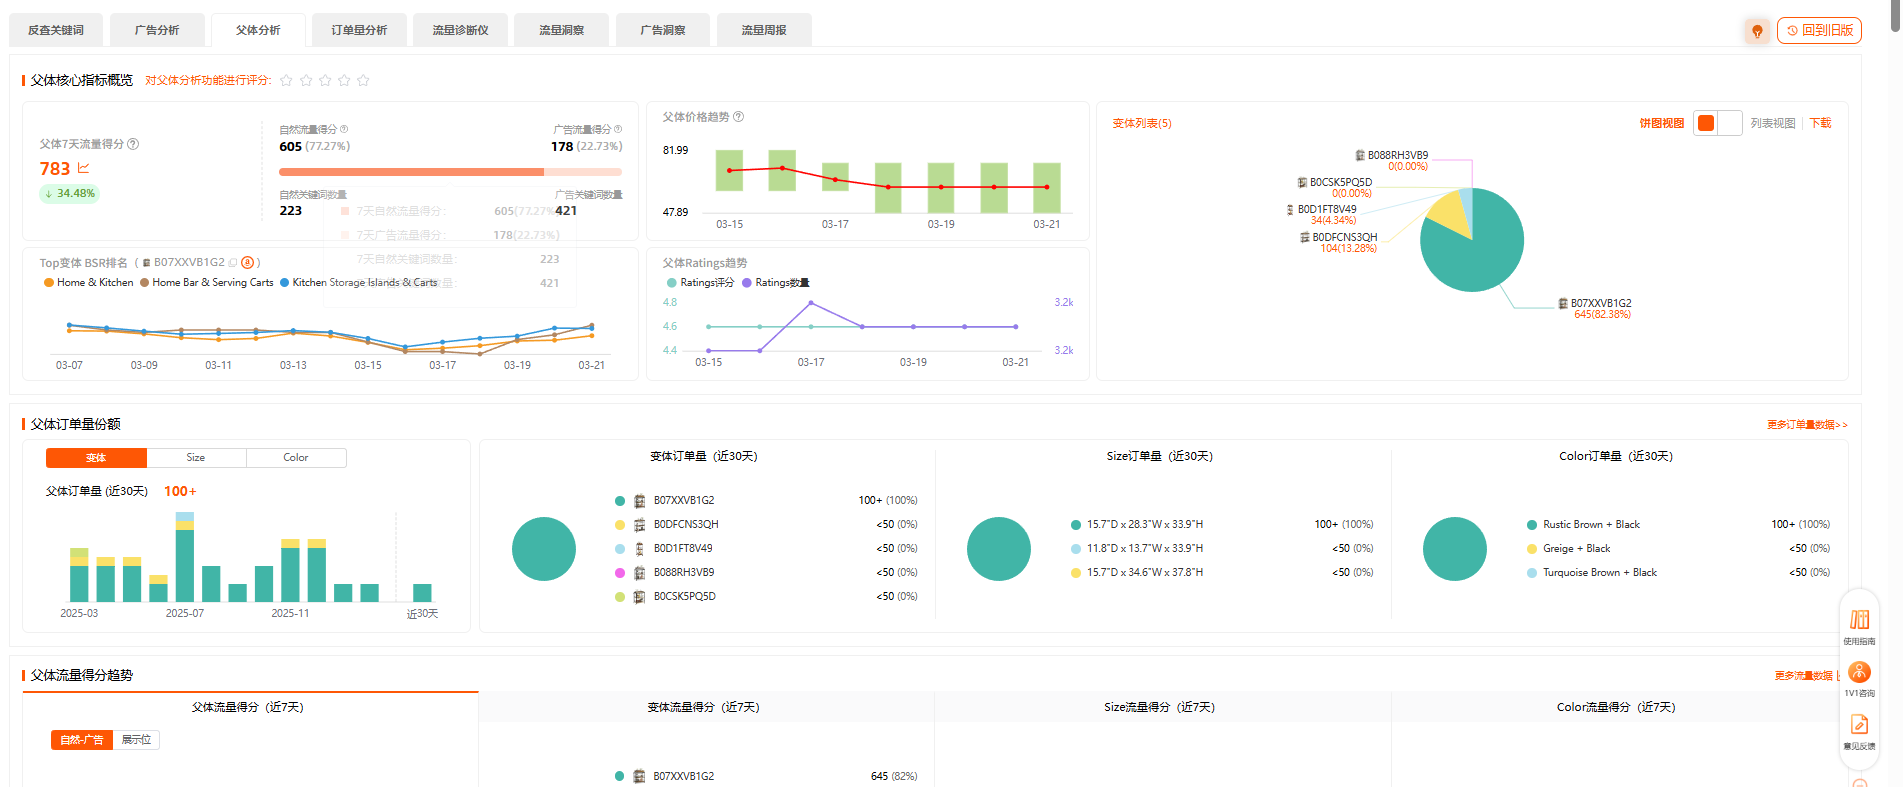Select the Size segment in 父体订单量份额

click(x=196, y=458)
